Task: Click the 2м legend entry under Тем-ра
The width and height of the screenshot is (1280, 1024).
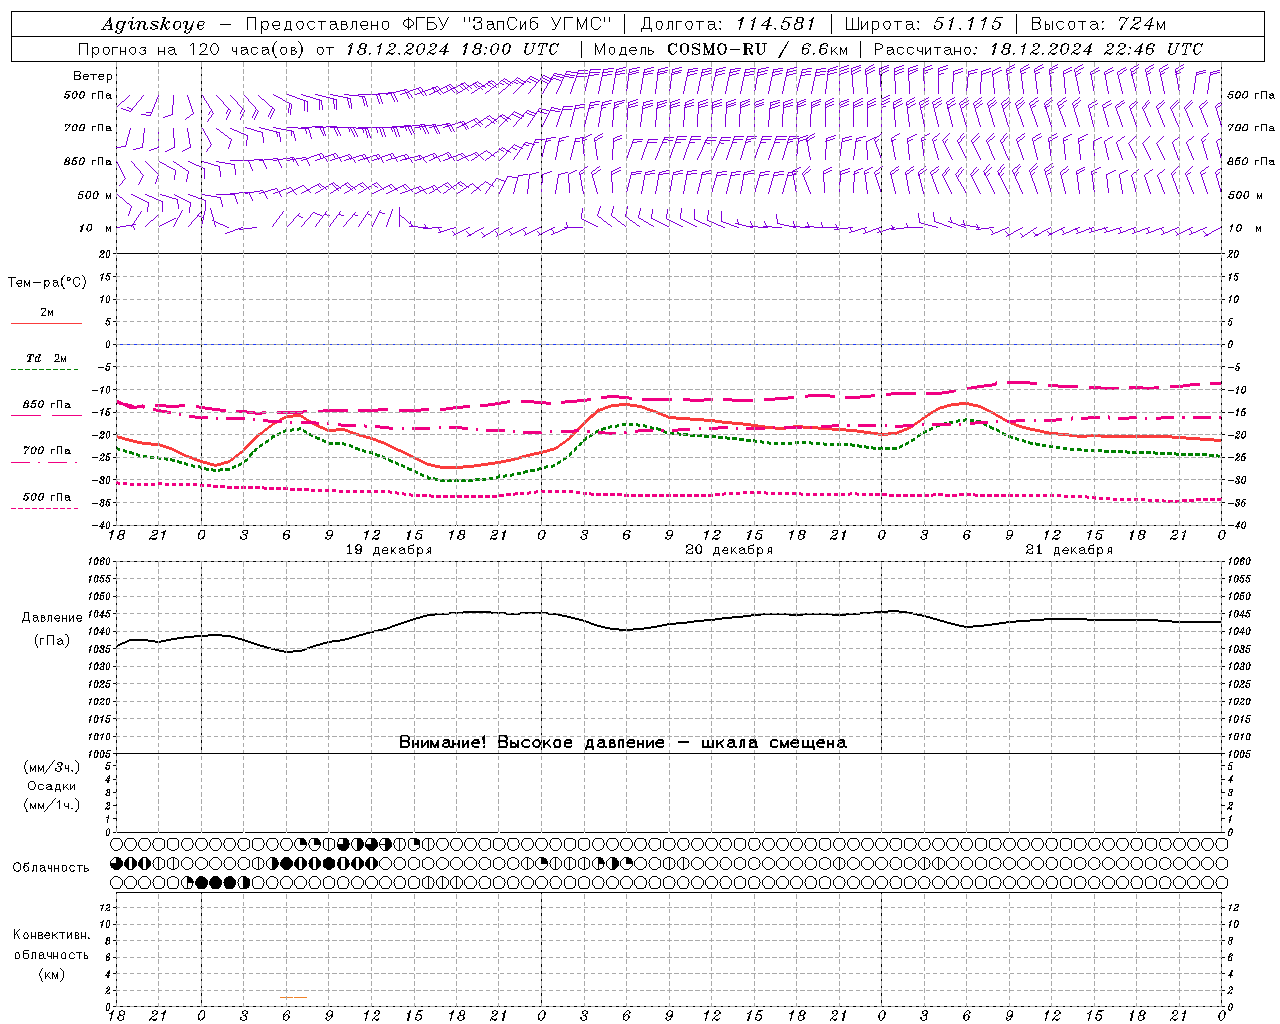Action: (47, 313)
